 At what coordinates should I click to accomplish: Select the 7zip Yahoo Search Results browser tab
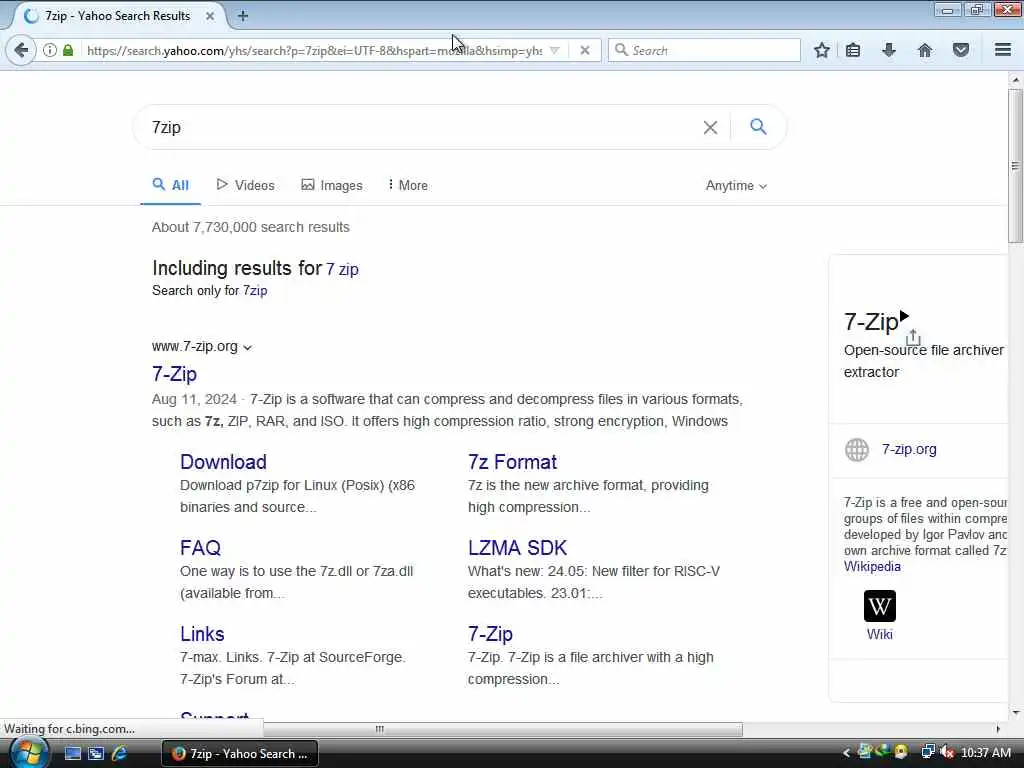[118, 16]
